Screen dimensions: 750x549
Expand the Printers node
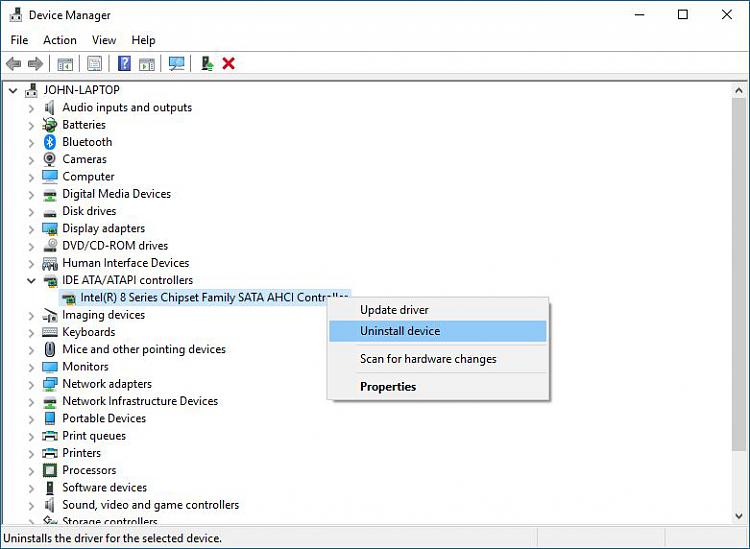click(31, 453)
